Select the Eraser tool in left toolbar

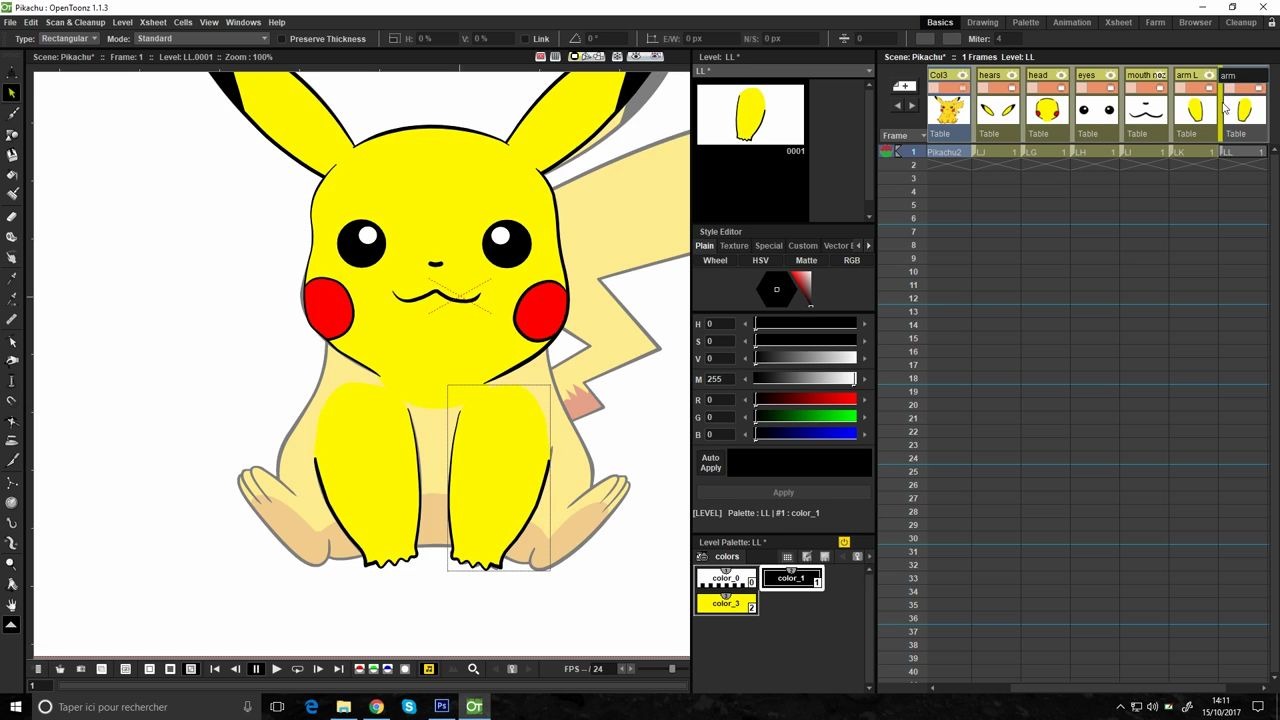coord(12,216)
